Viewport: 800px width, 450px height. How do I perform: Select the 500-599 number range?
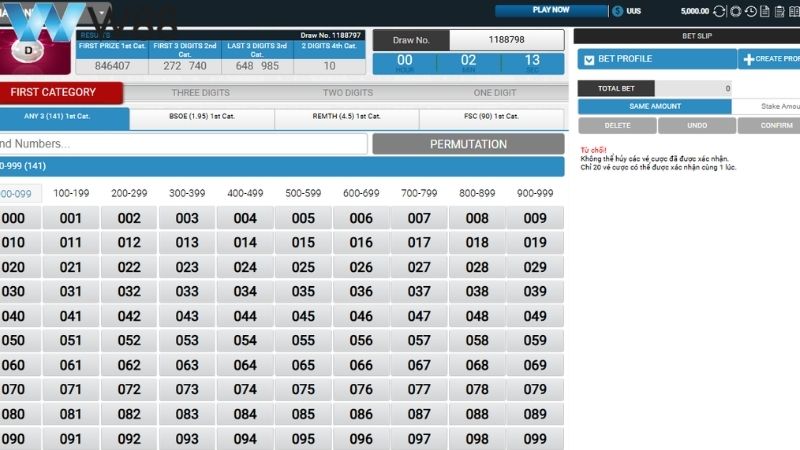(x=303, y=193)
